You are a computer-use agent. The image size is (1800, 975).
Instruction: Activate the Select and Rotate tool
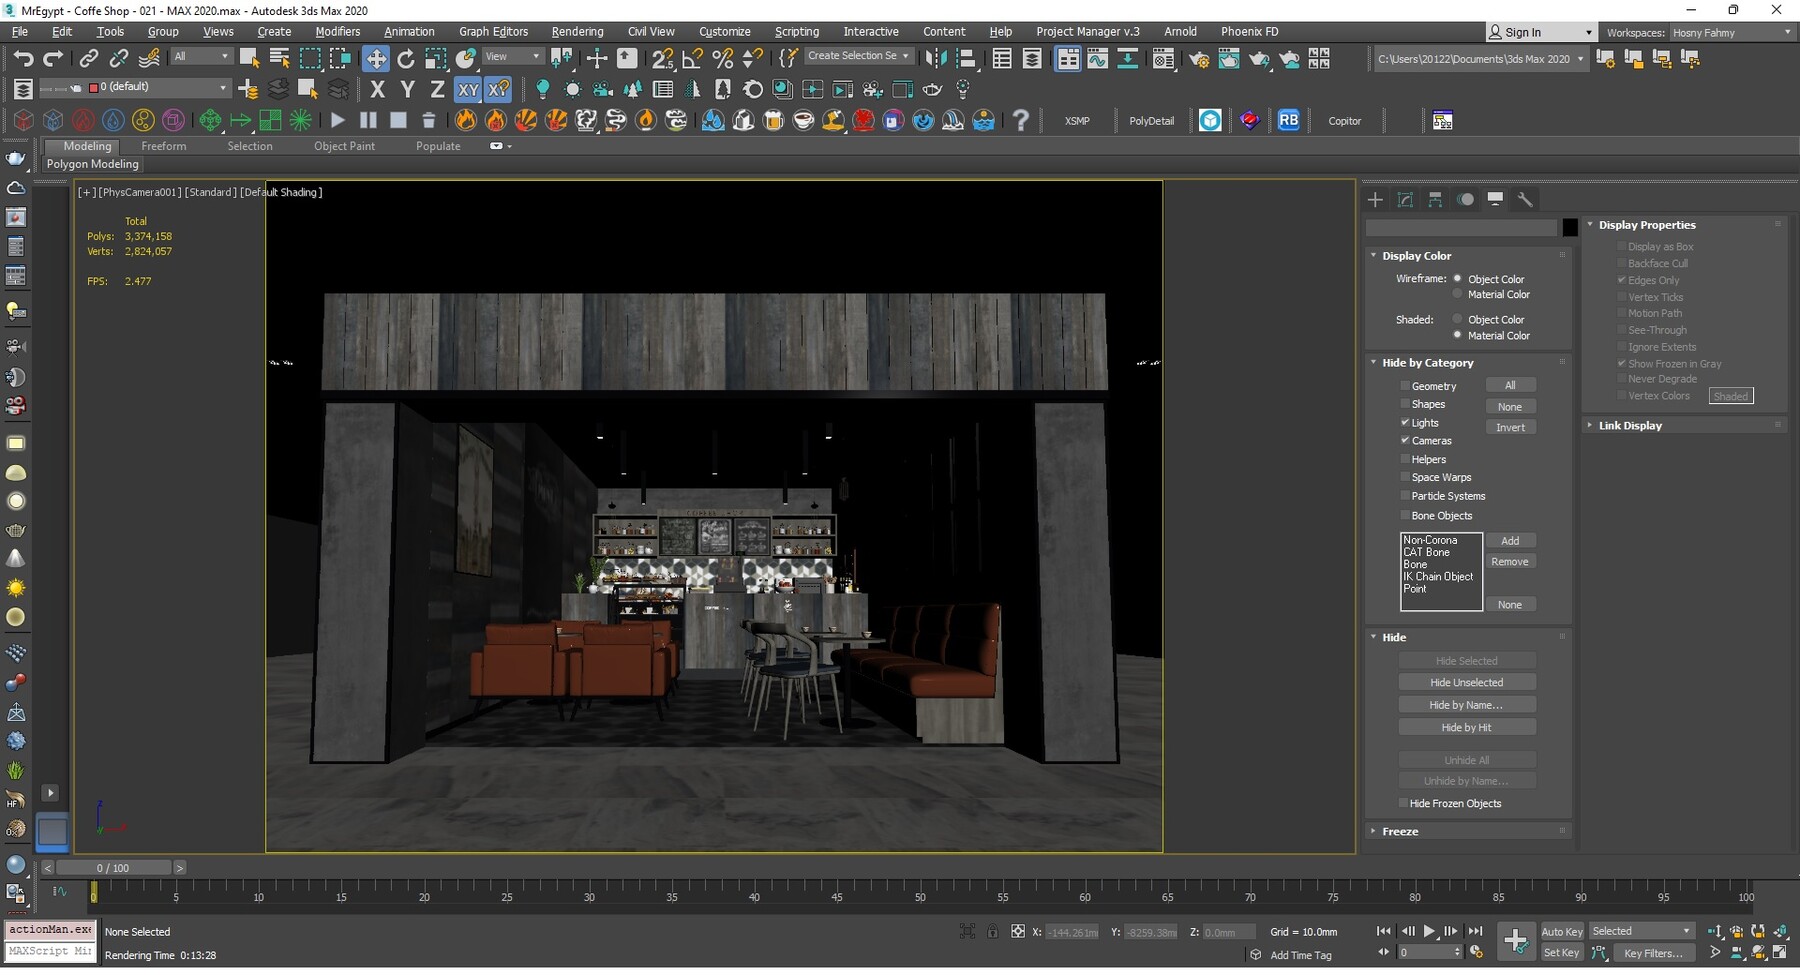[405, 57]
